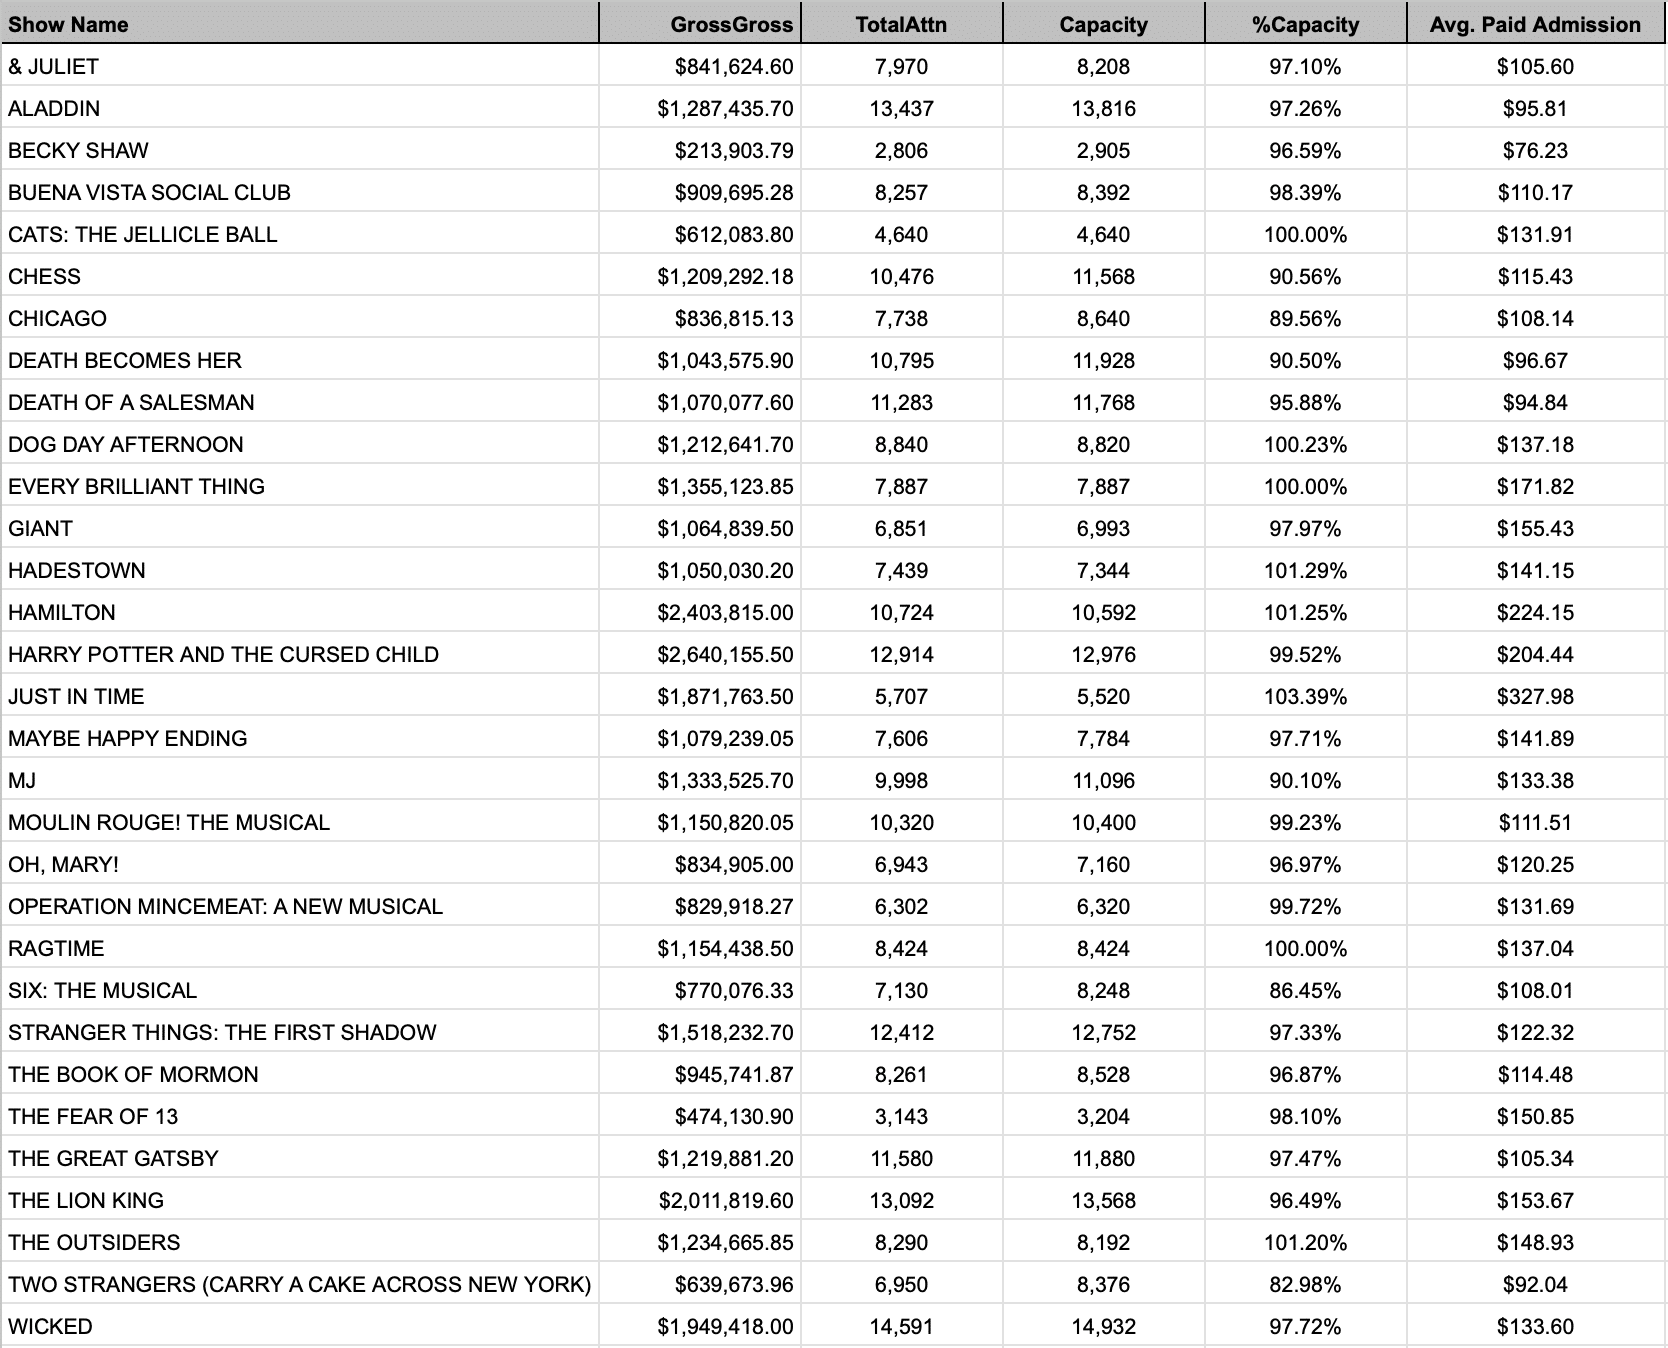Click the HAMILTON show name cell
Viewport: 1668px width, 1348px height.
pos(62,612)
